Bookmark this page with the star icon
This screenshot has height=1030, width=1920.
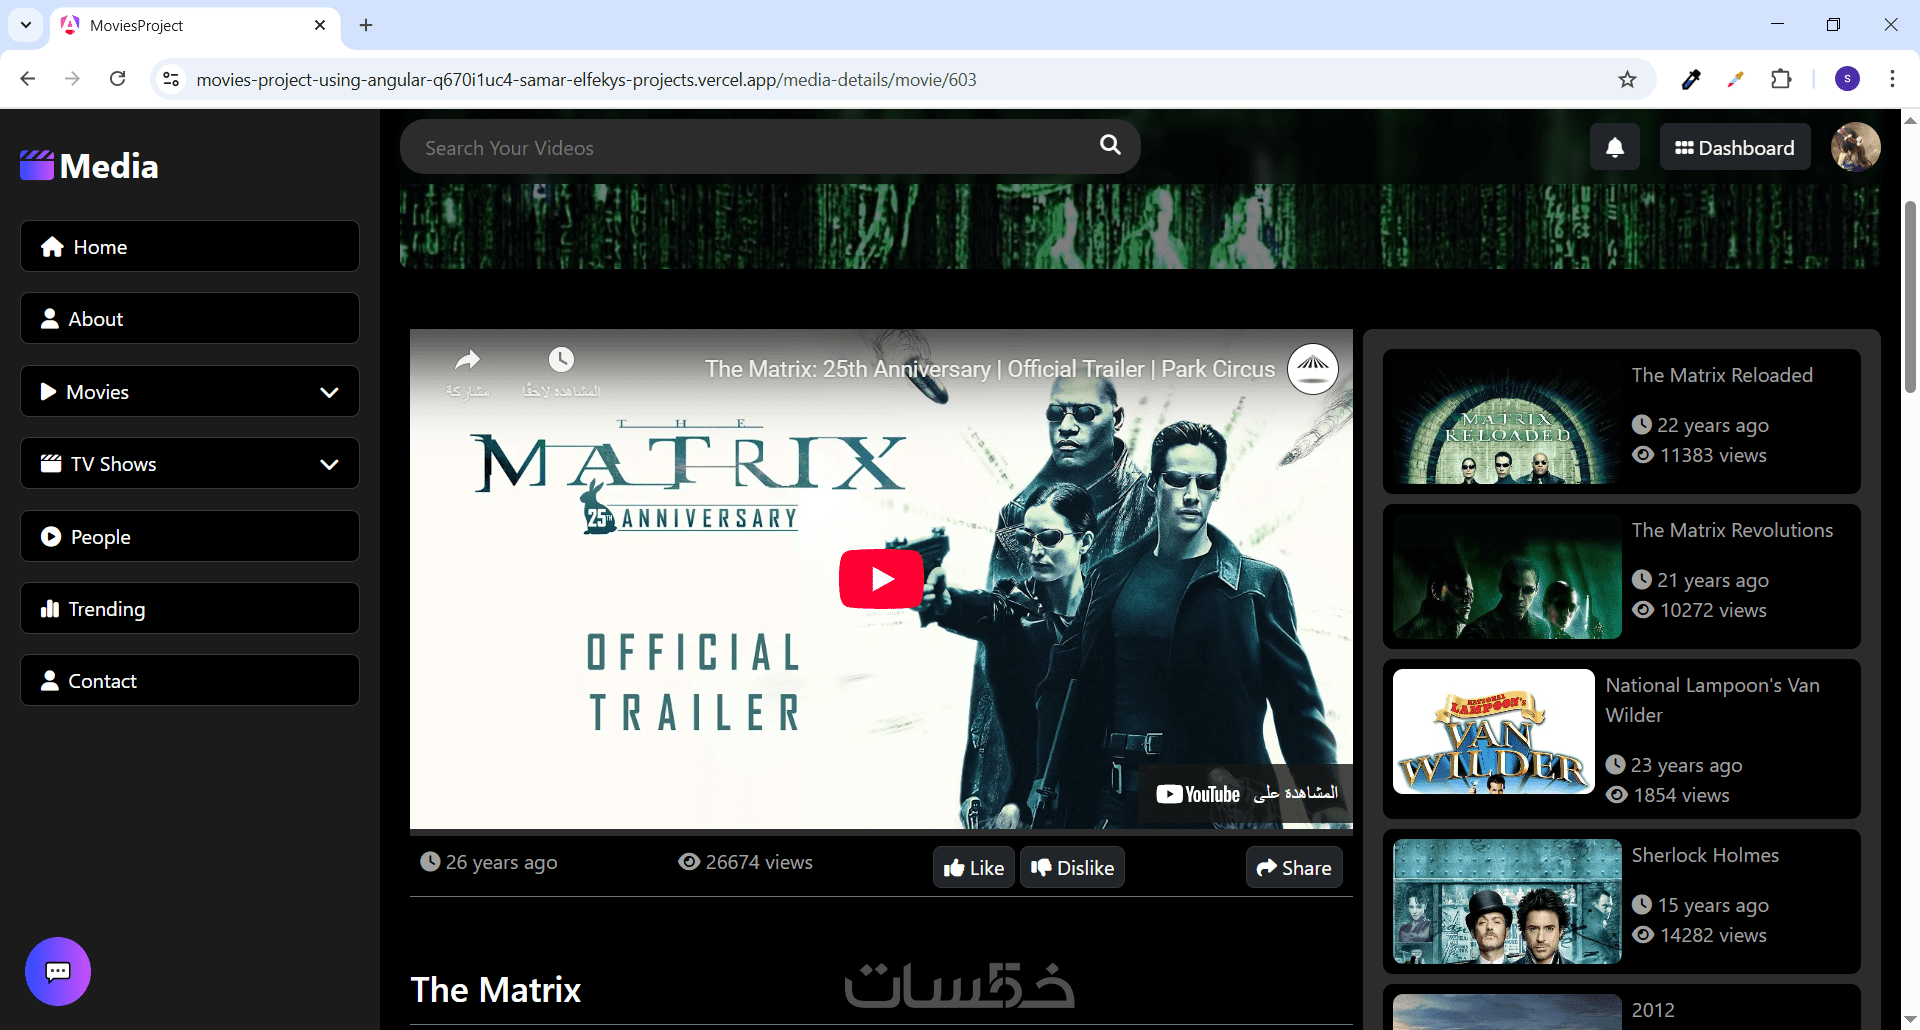point(1628,80)
